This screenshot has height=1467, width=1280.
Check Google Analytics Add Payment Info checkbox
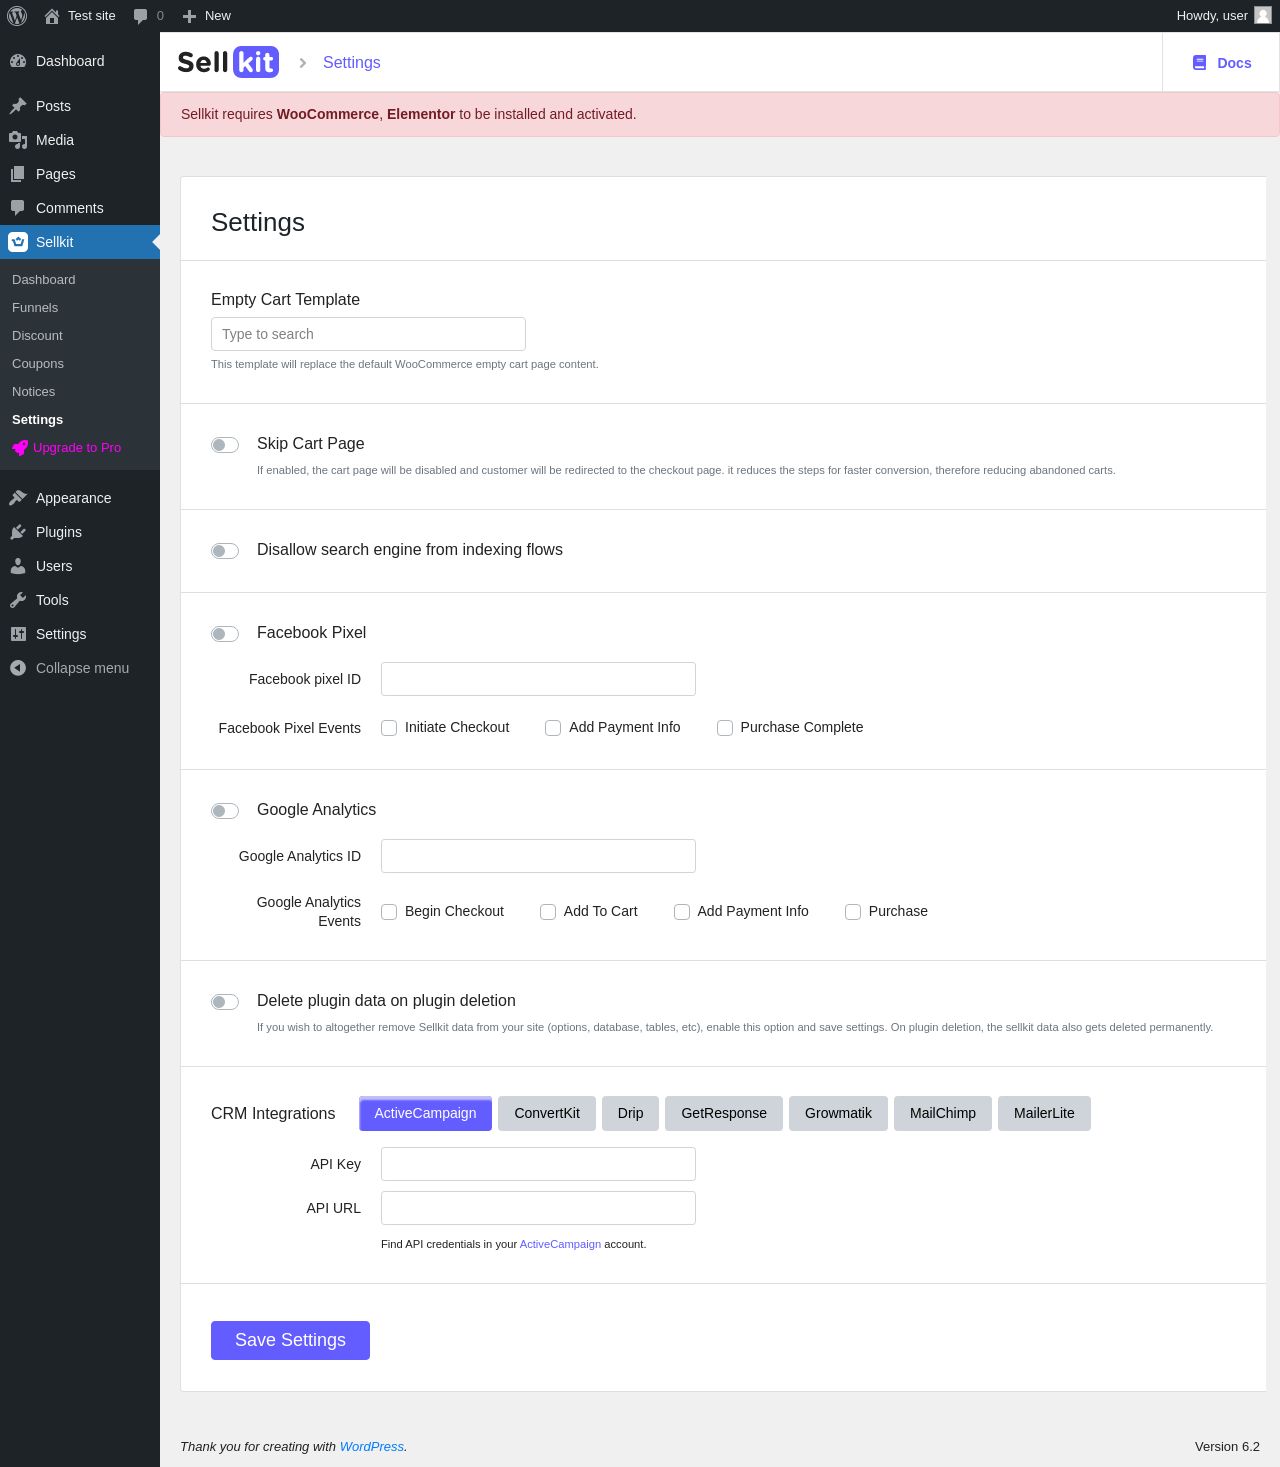click(682, 912)
